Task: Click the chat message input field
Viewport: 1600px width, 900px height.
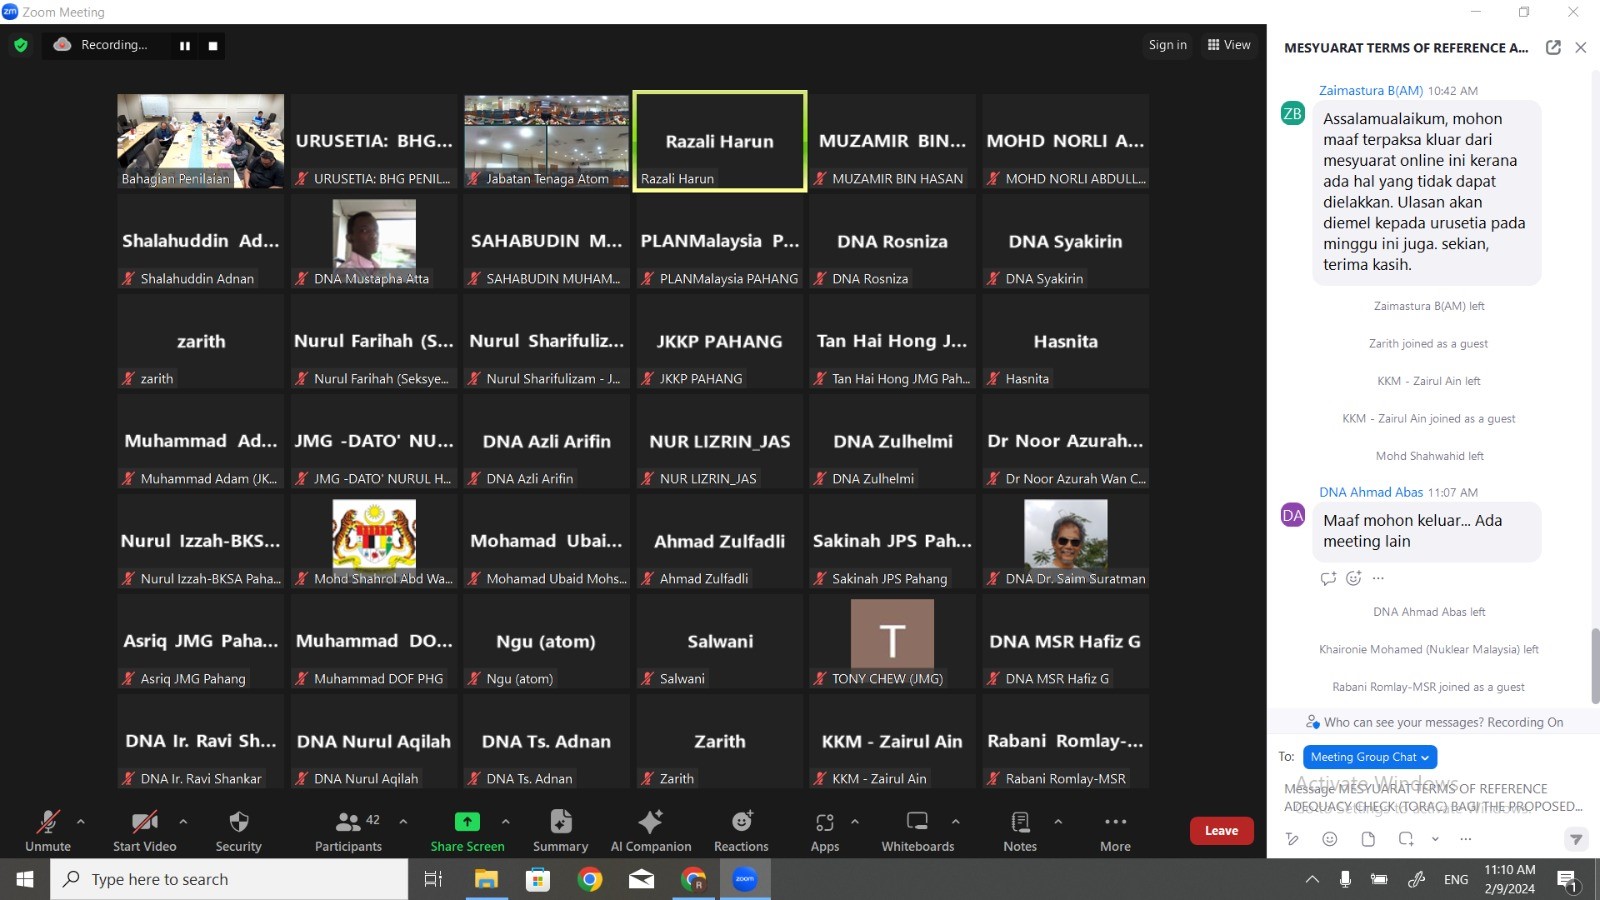Action: pos(1433,798)
